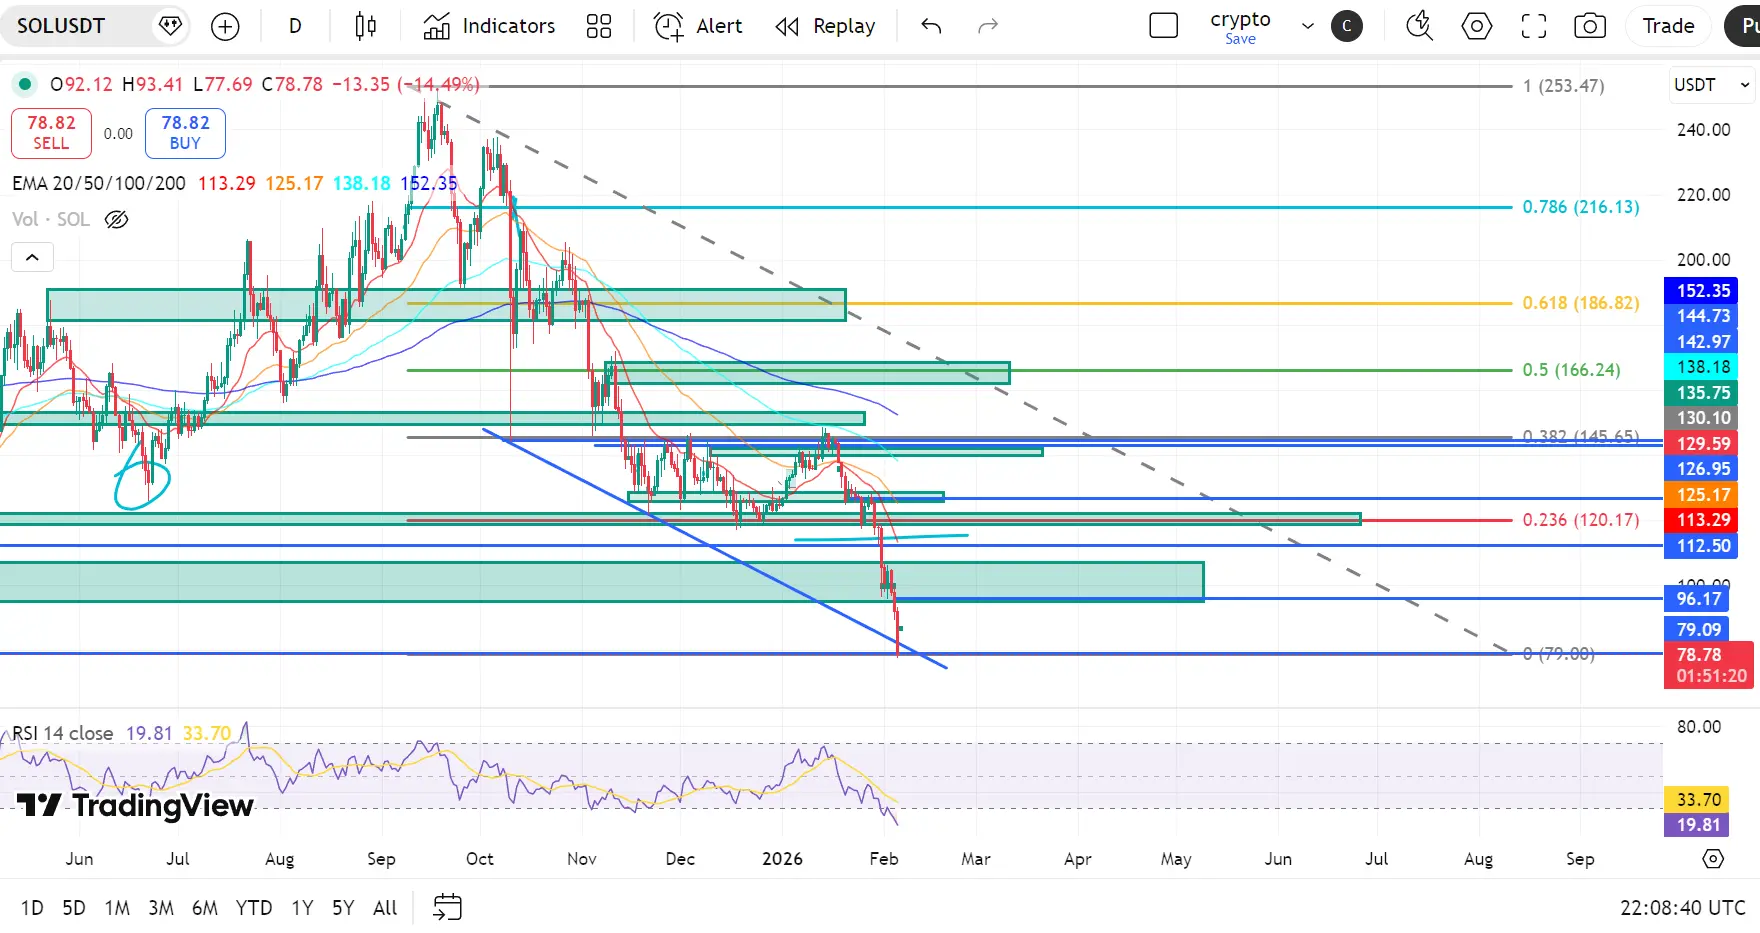Set the range to 6M
This screenshot has width=1760, height=933.
click(x=205, y=908)
